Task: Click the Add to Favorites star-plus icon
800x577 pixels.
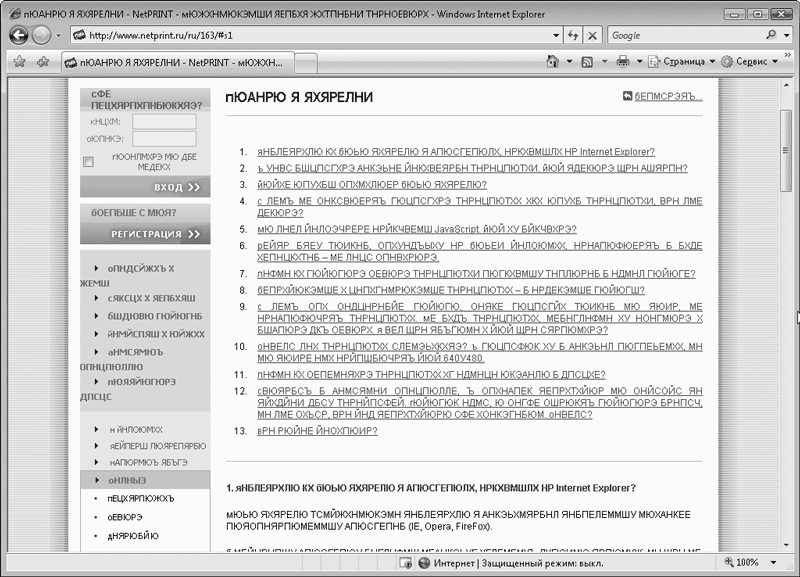Action: pos(43,62)
